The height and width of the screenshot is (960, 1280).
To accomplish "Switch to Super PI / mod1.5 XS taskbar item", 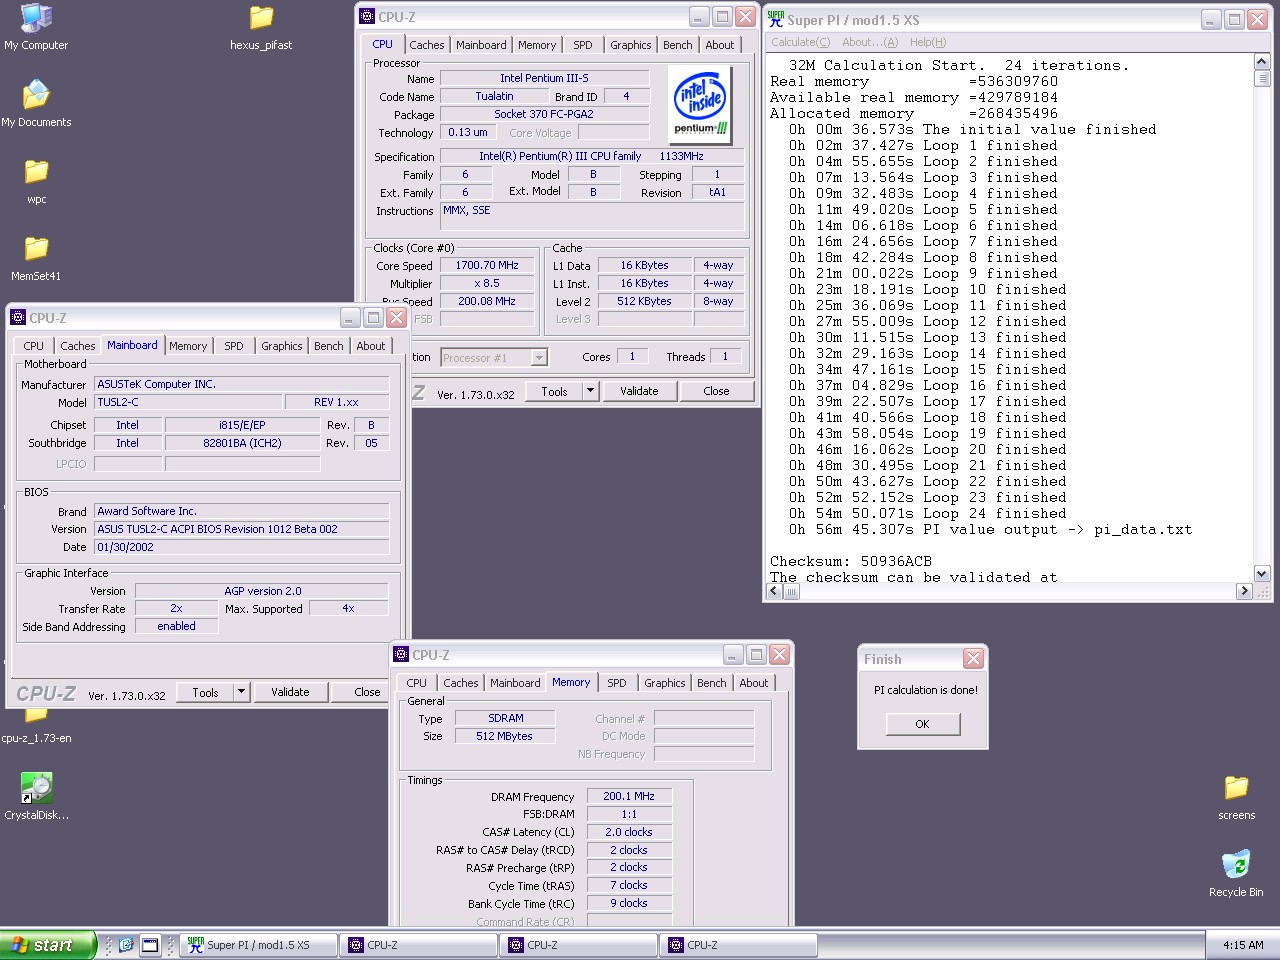I will coord(258,944).
